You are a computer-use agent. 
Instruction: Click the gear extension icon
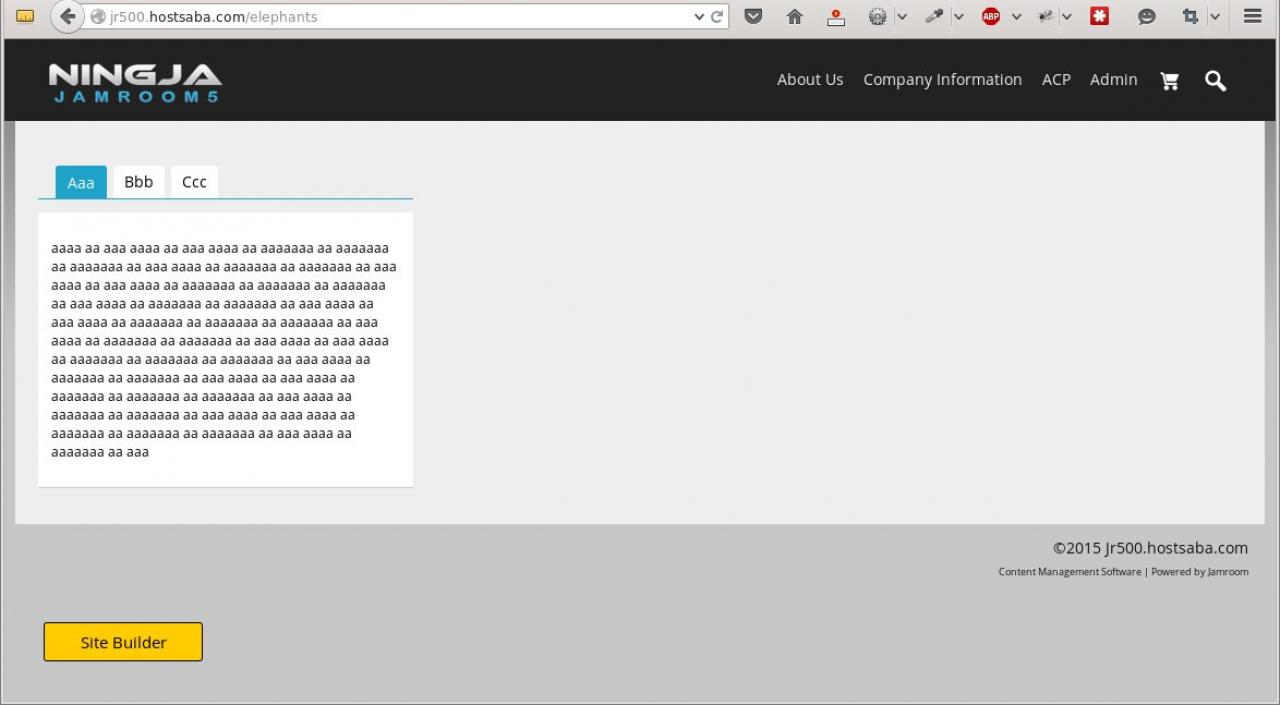click(877, 16)
